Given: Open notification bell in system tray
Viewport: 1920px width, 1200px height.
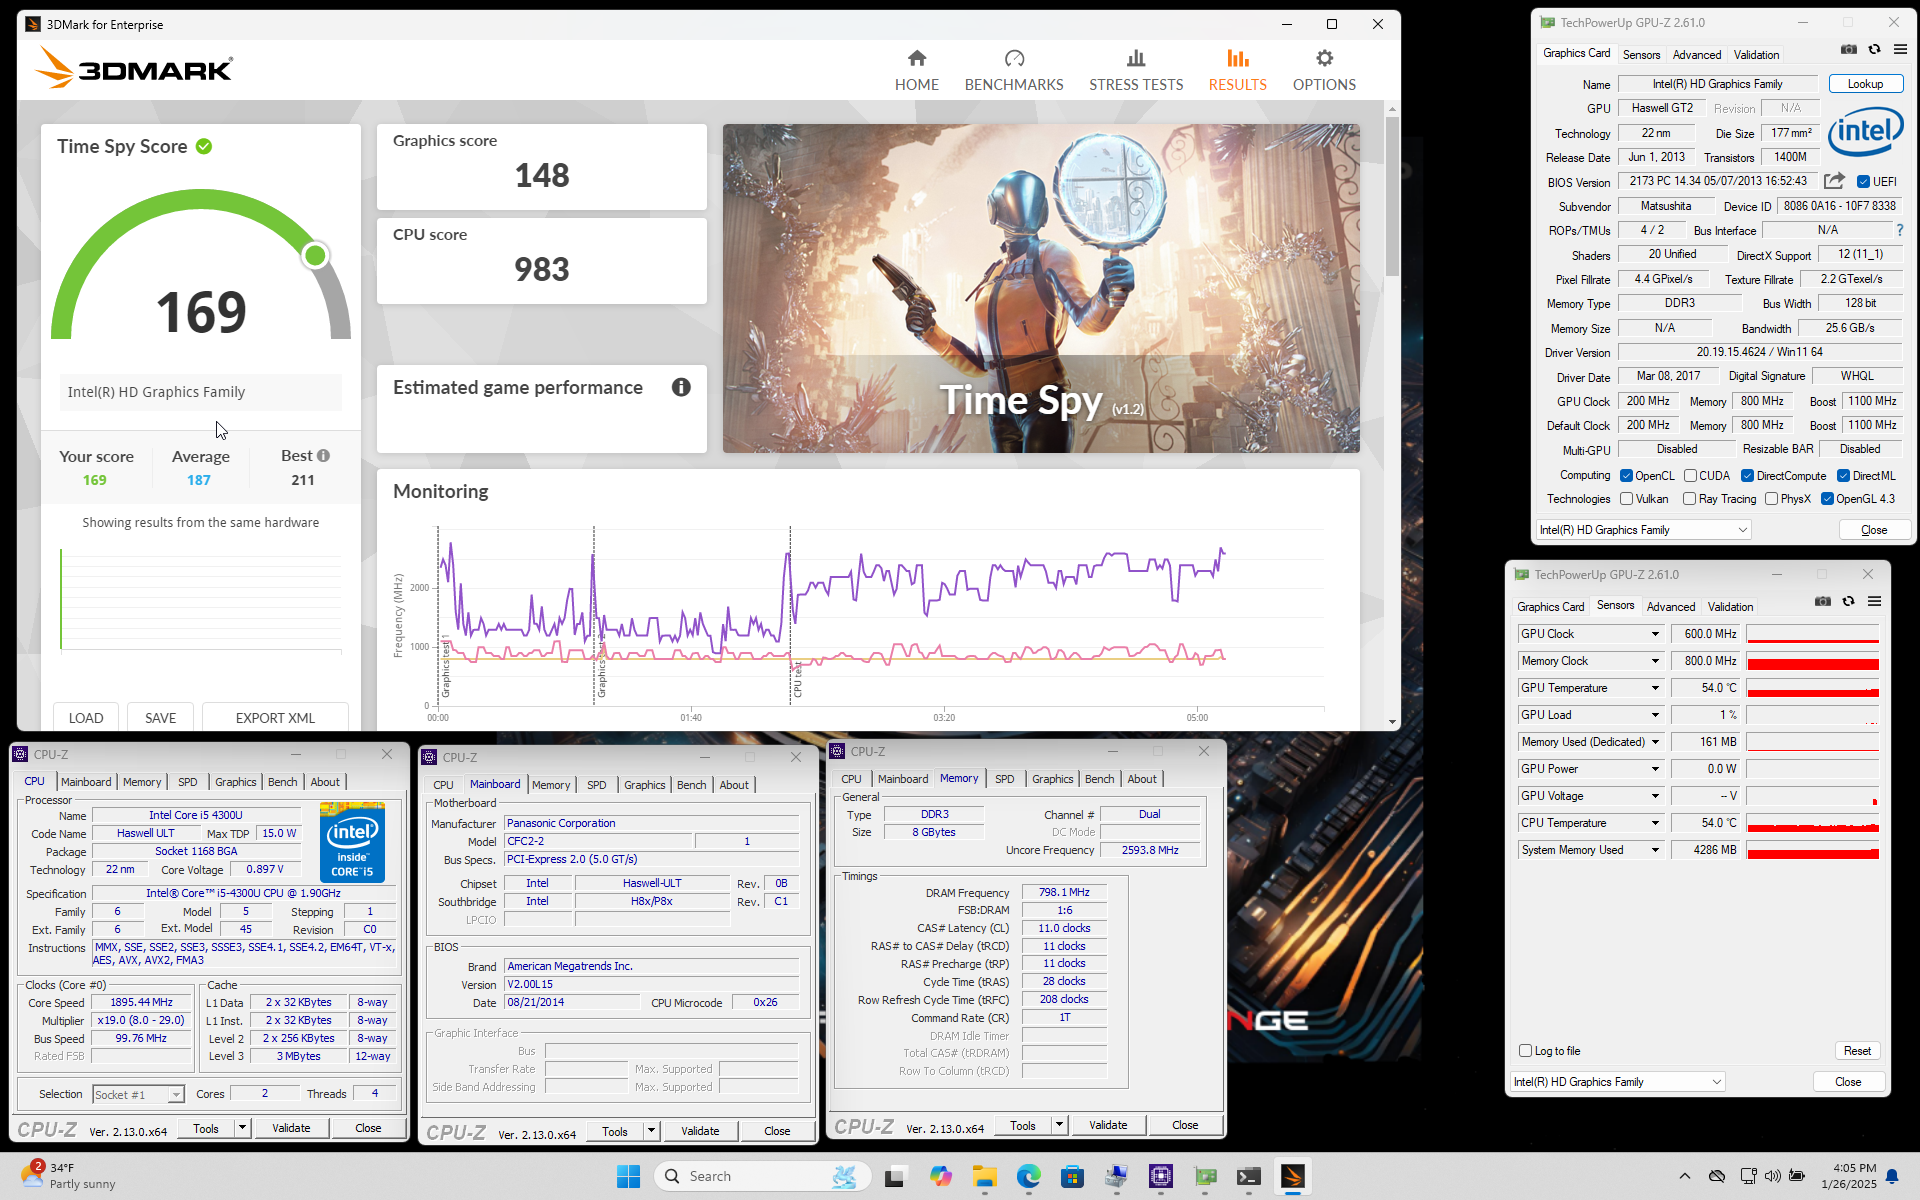Looking at the screenshot, I should pos(1892,1176).
